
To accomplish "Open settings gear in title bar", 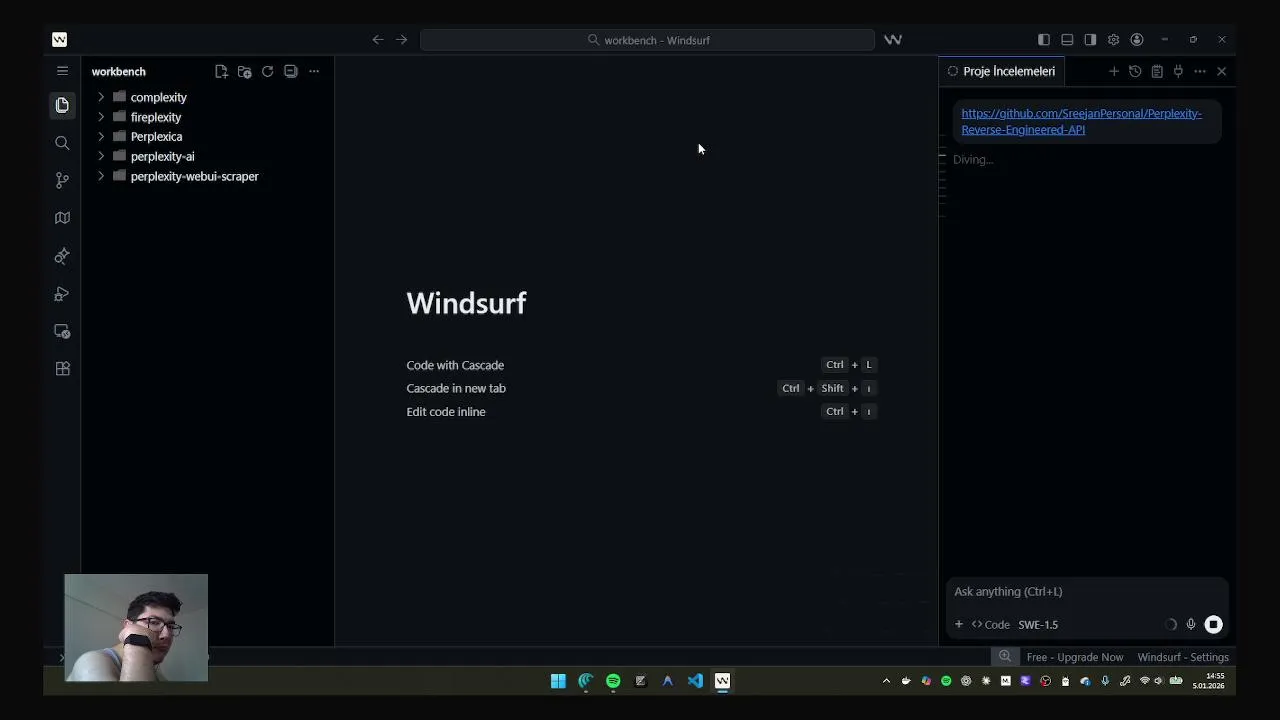I will pos(1113,40).
